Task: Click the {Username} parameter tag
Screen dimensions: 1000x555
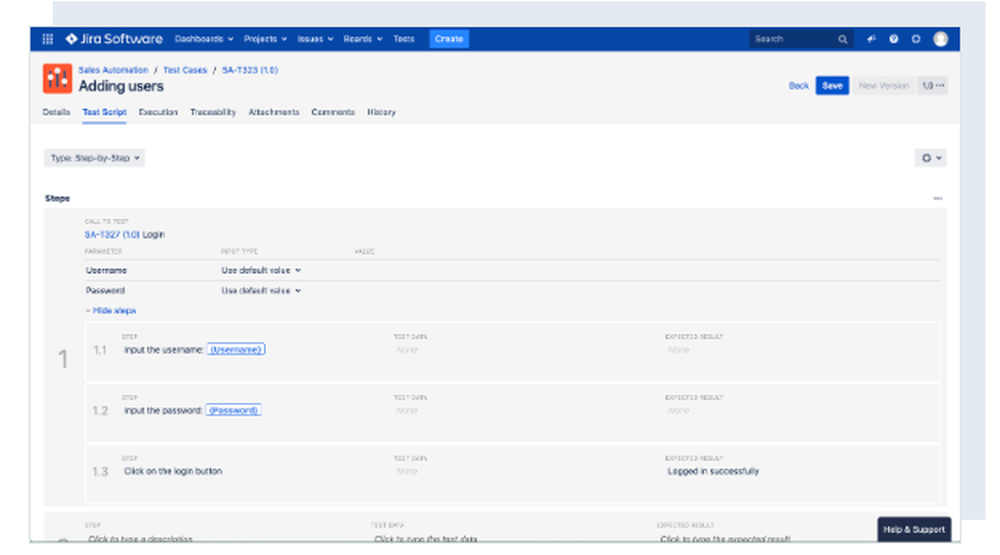Action: click(236, 350)
